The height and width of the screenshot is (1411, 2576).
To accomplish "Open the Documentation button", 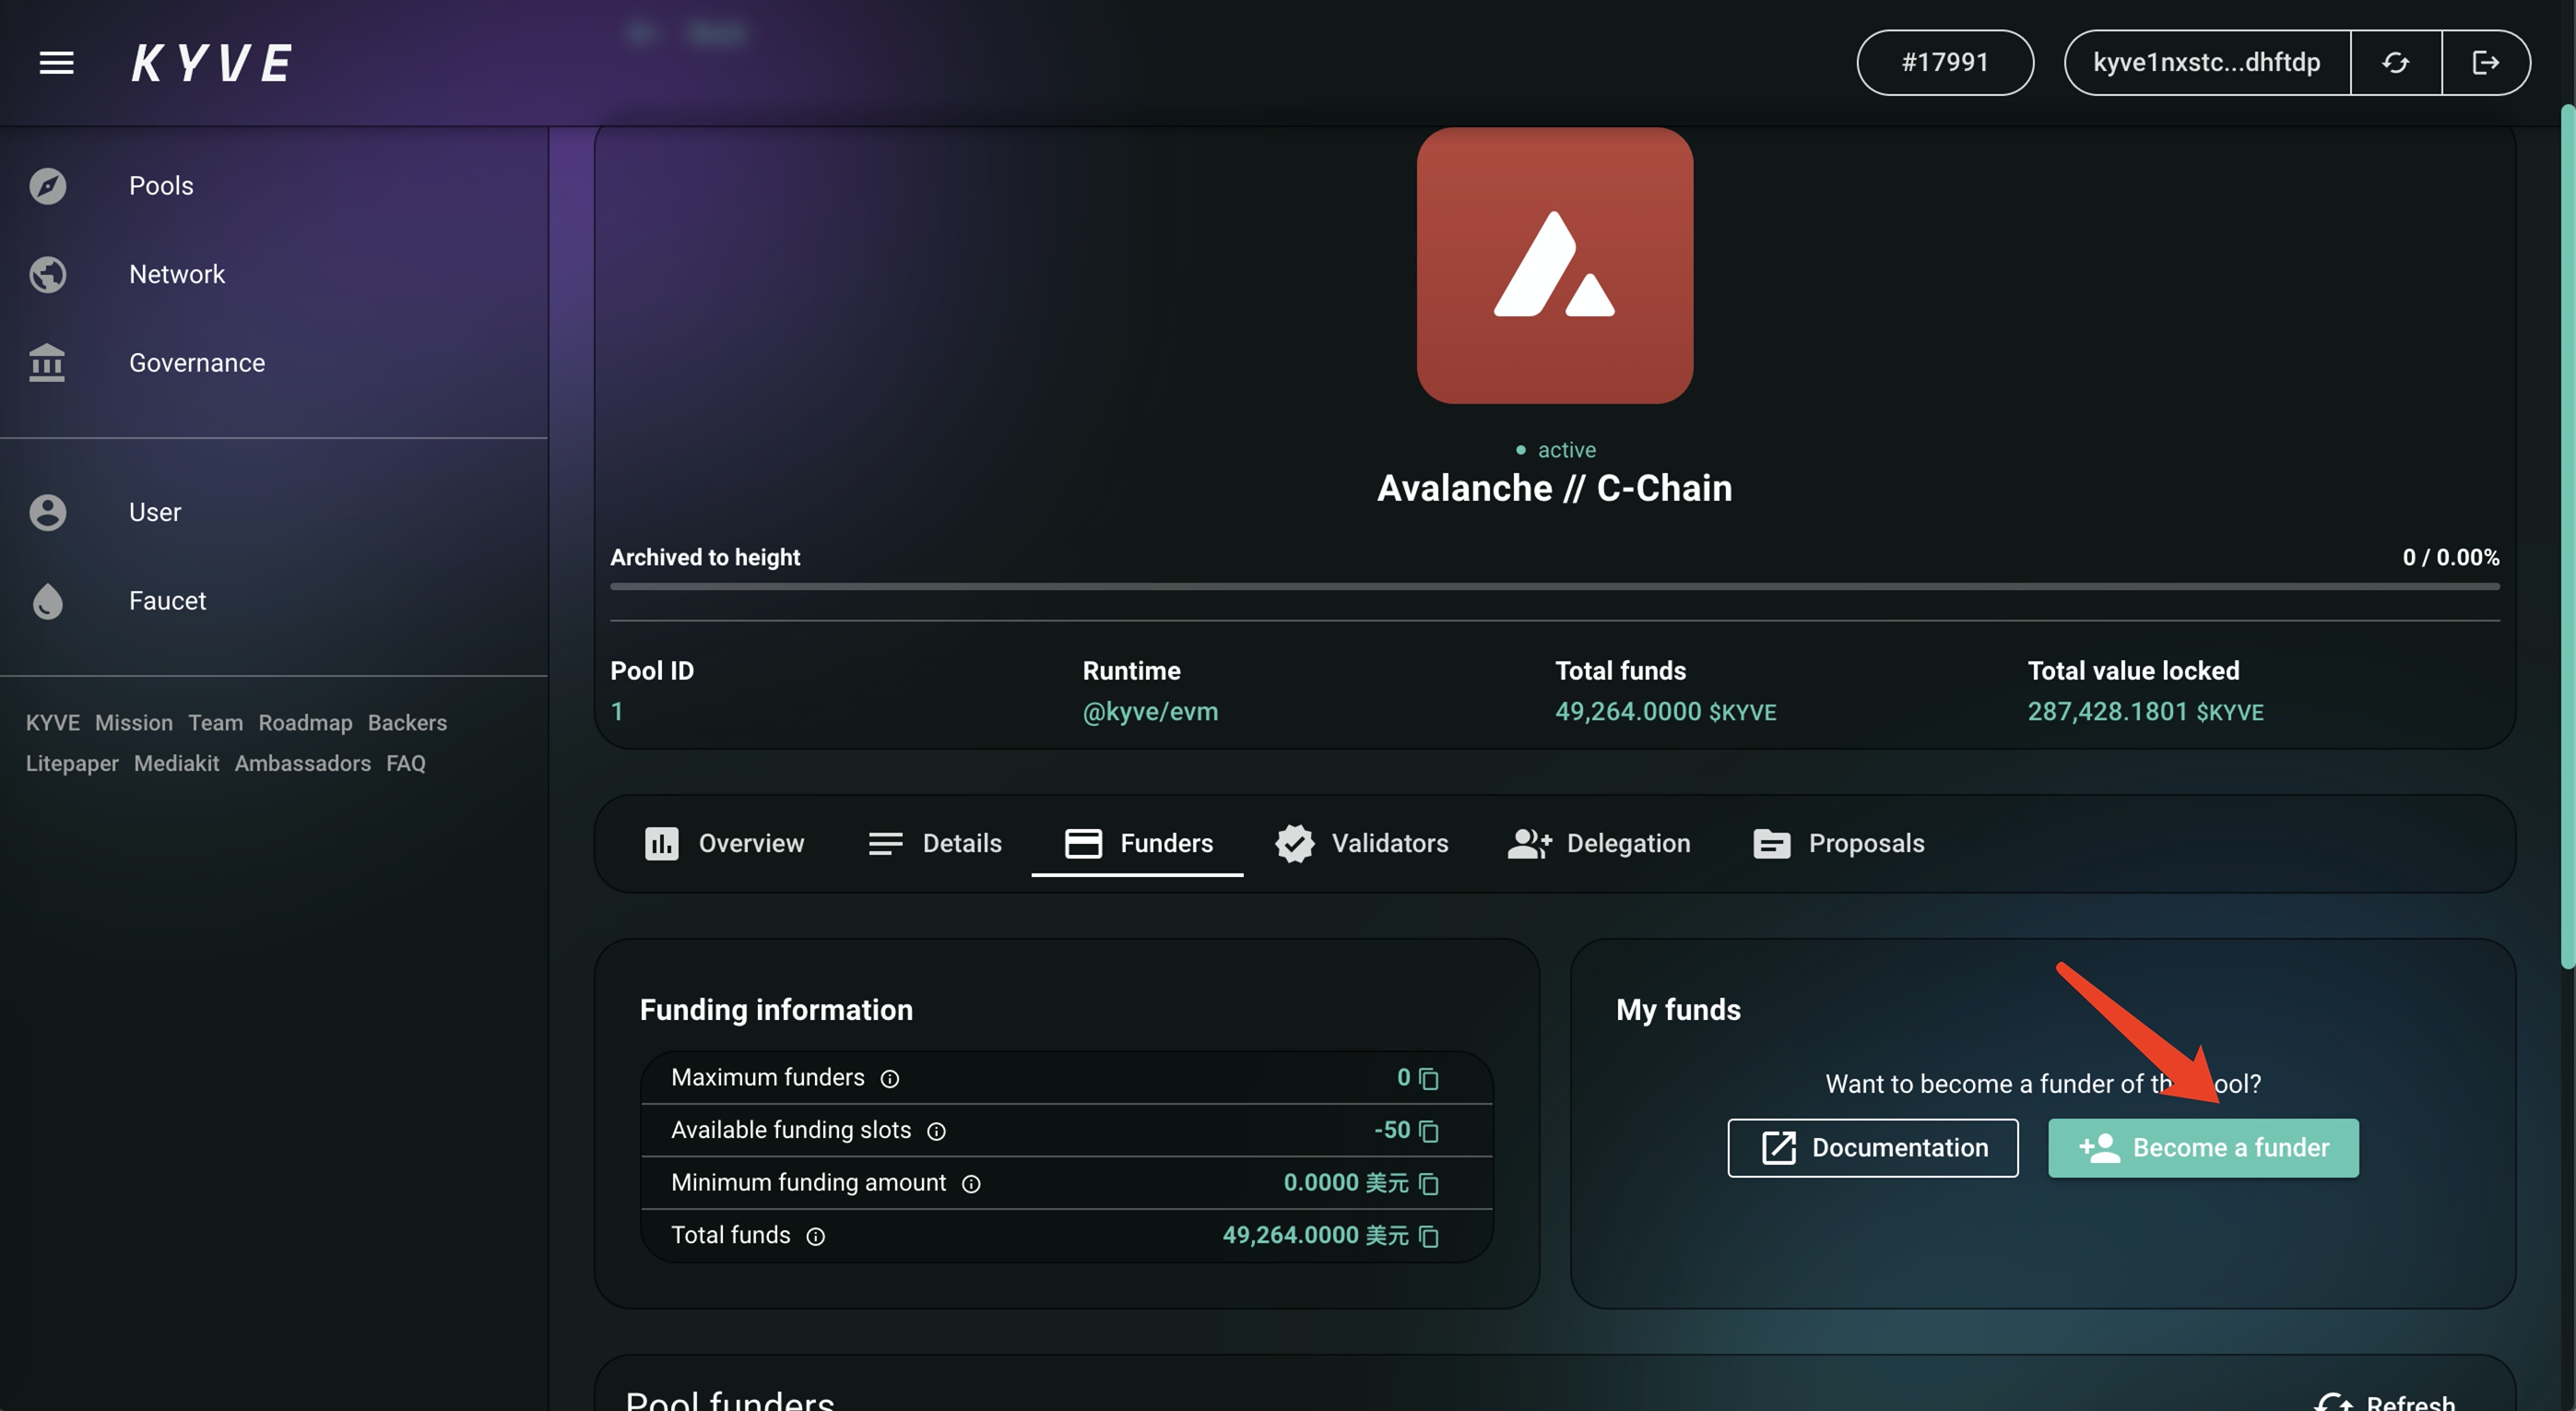I will (1872, 1148).
